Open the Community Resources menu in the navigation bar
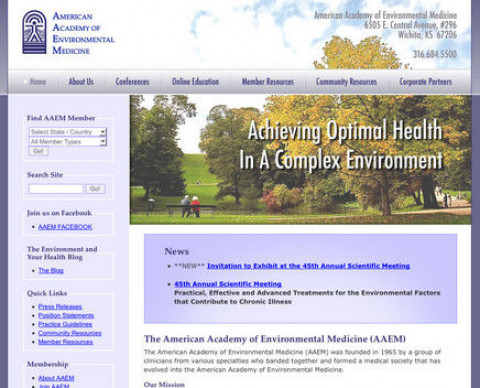The height and width of the screenshot is (388, 480). tap(346, 82)
